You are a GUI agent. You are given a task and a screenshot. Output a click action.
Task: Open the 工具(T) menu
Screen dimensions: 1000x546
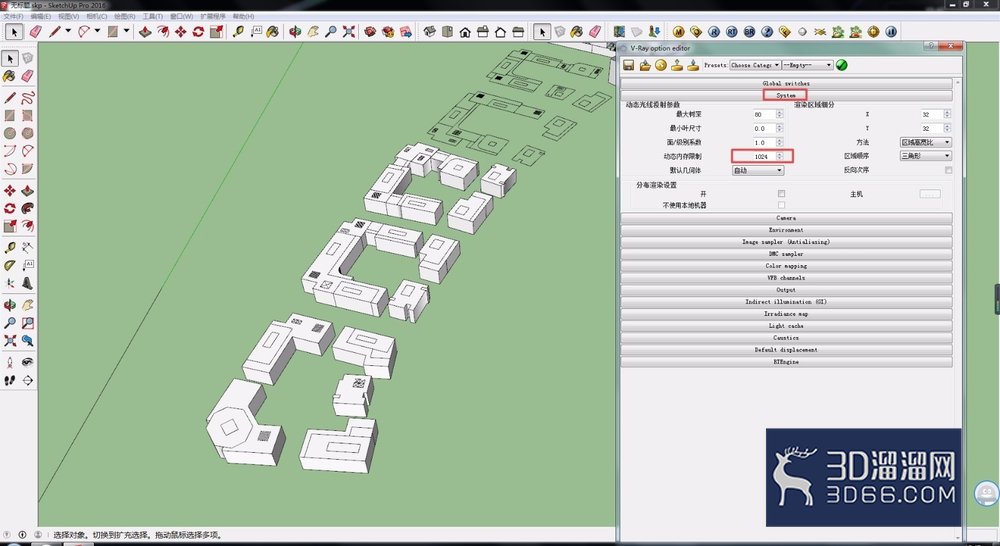152,16
